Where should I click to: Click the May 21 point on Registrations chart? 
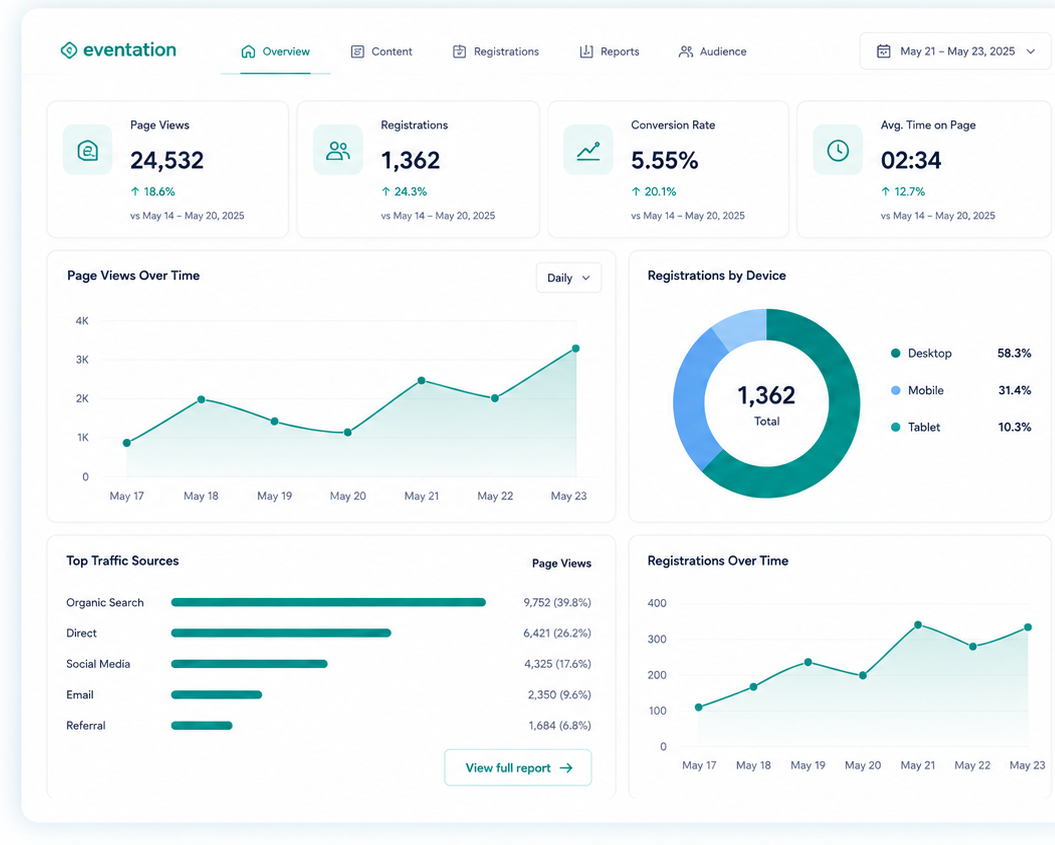tap(918, 625)
